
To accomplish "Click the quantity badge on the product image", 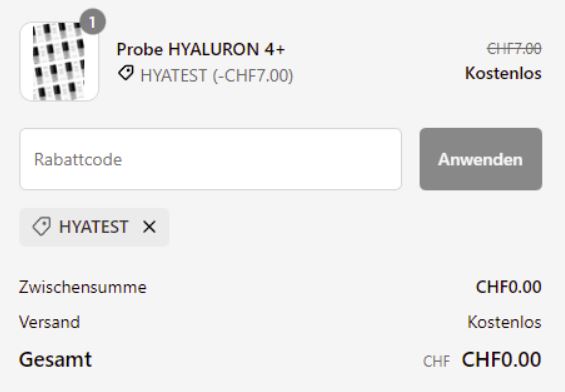I will [93, 22].
